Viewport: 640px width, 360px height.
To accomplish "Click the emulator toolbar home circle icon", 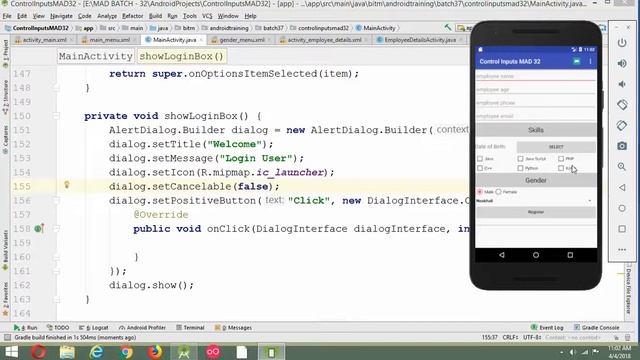I will tap(622, 208).
